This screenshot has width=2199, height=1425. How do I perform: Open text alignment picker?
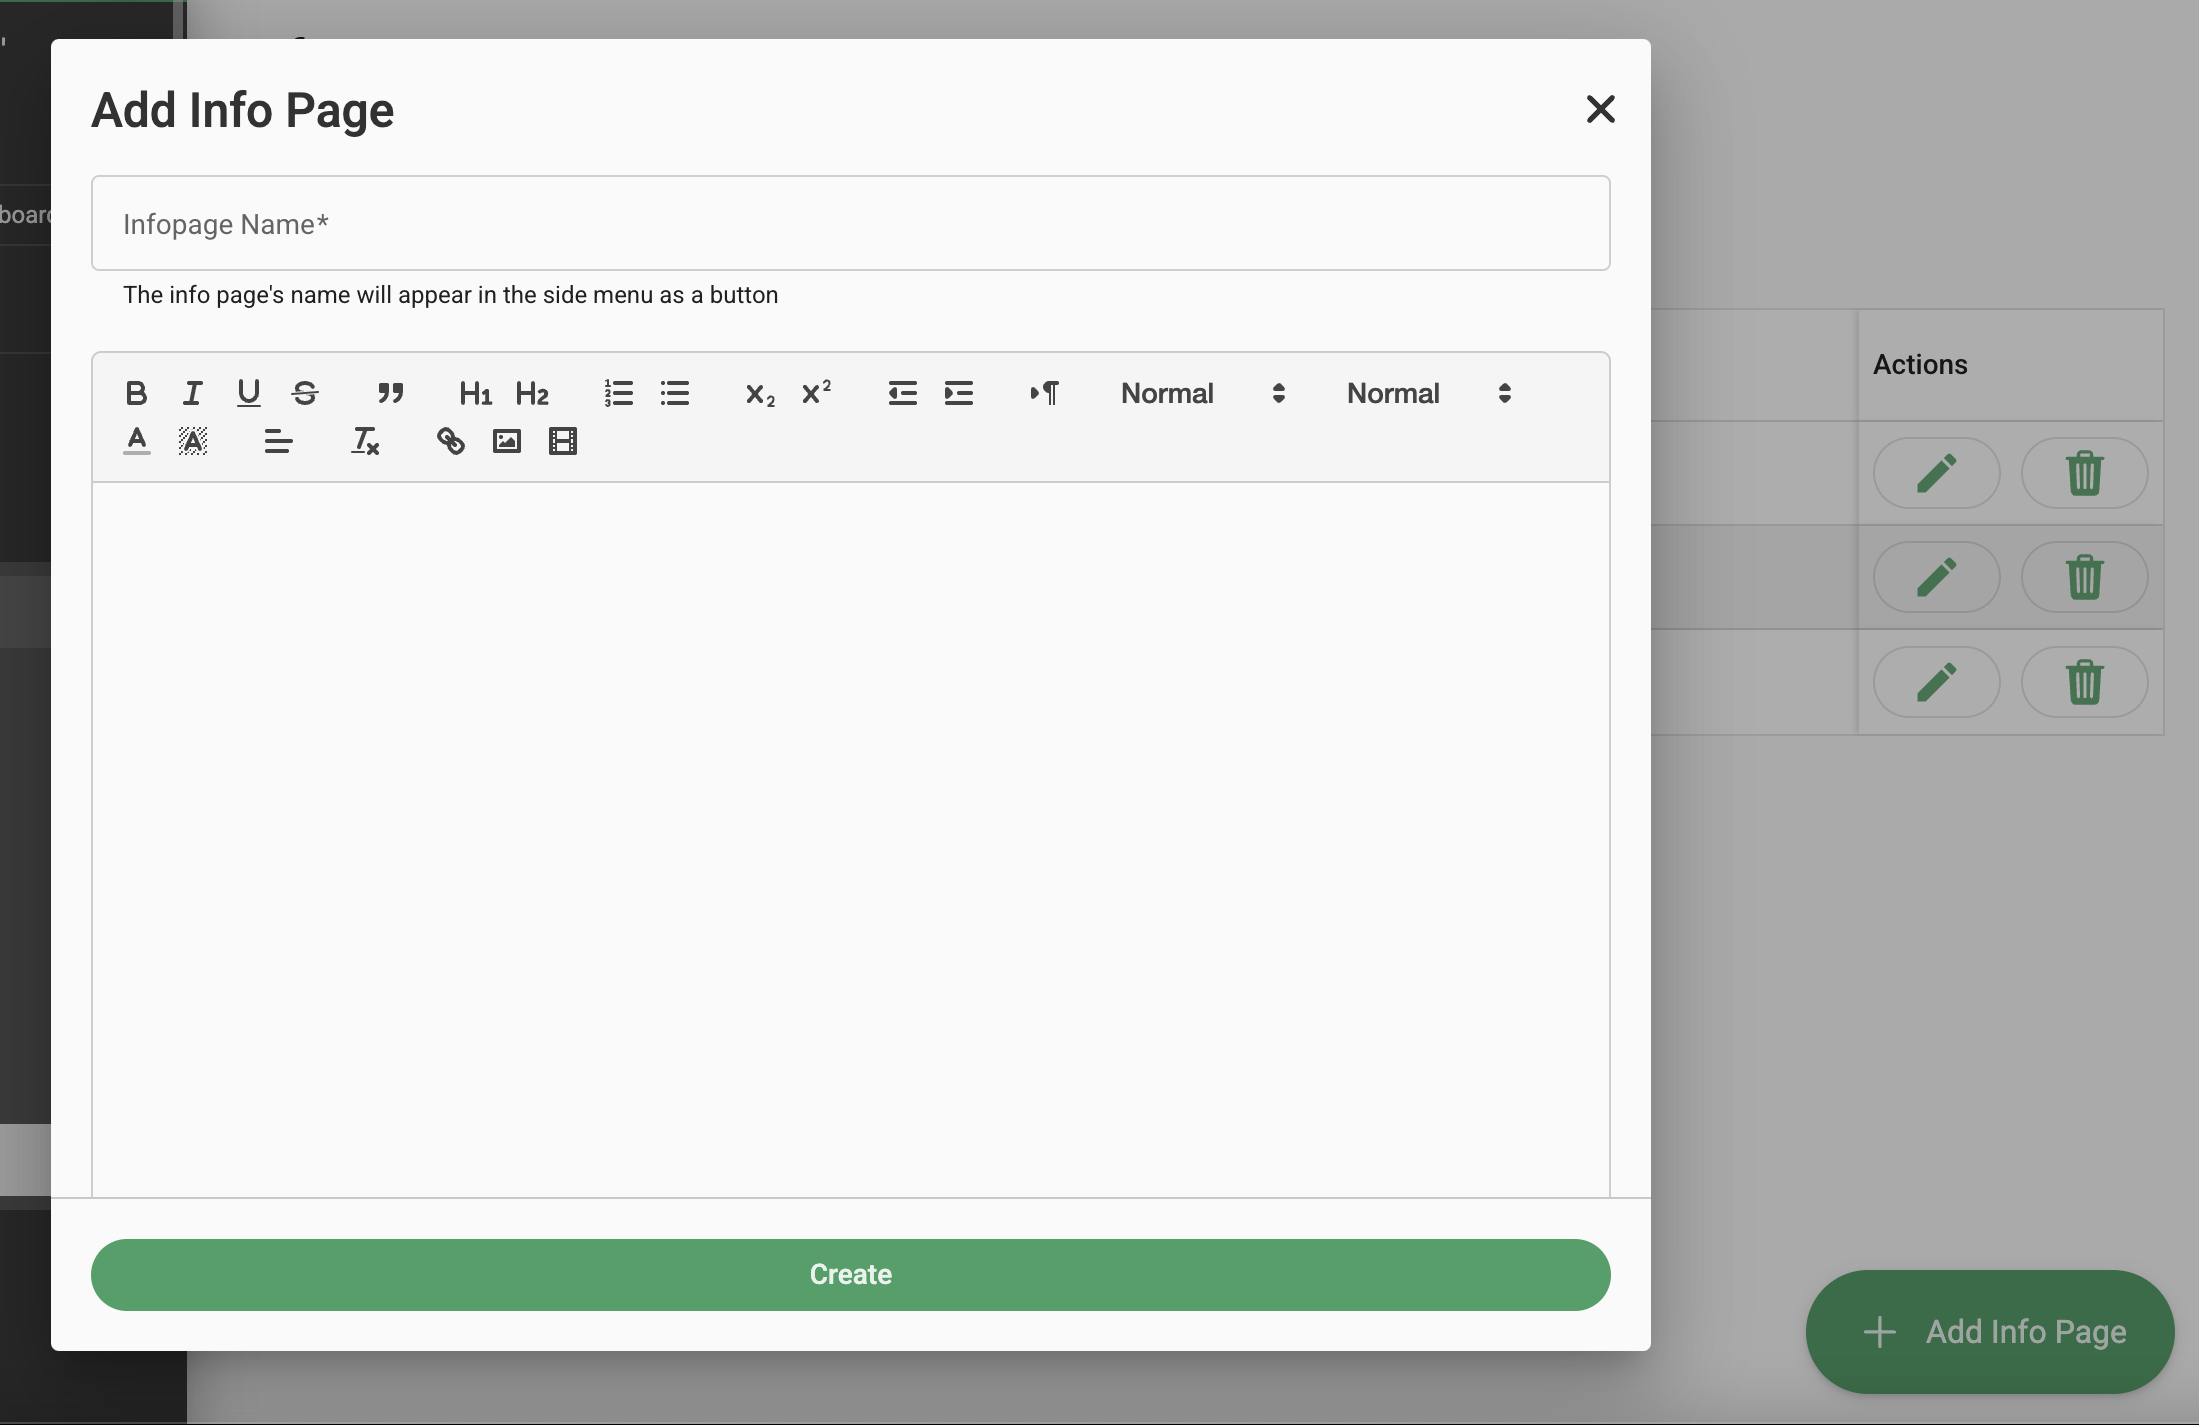[x=278, y=441]
